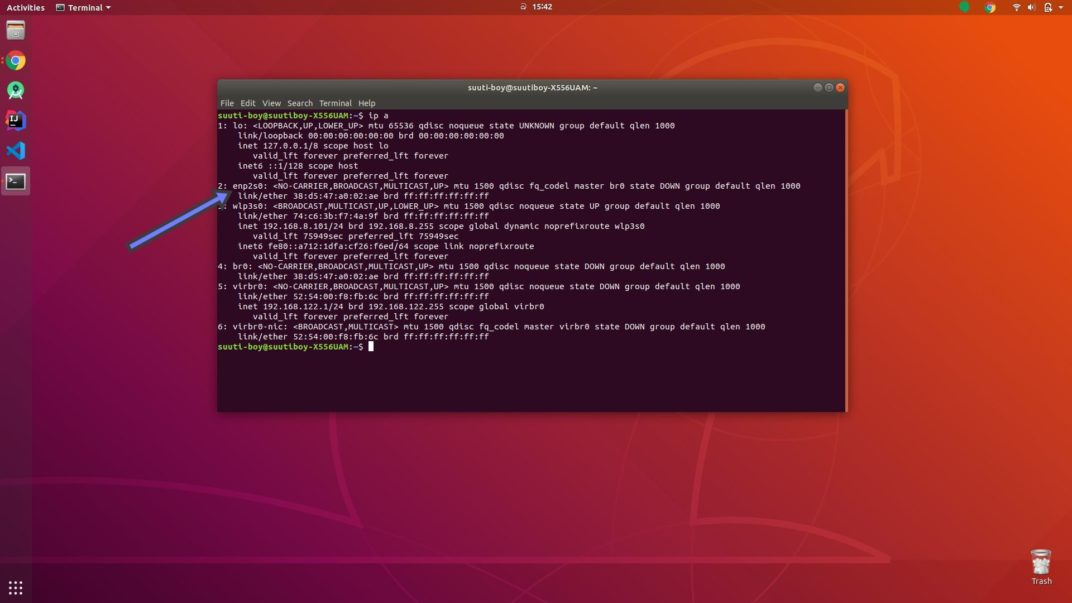Launch Android Studio from the dock
The height and width of the screenshot is (603, 1072).
(x=17, y=90)
